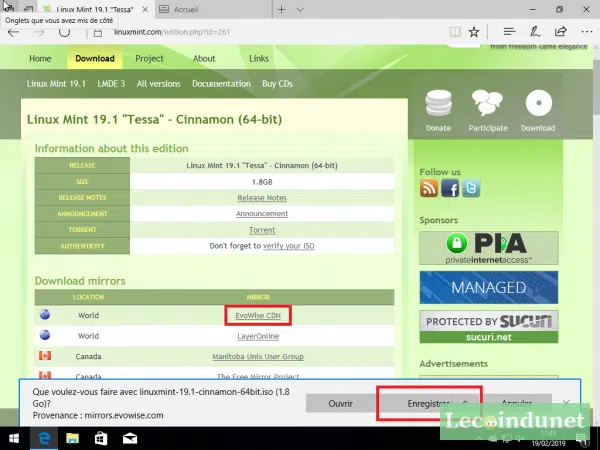
Task: Click the MANAGED sponsor banner
Action: [x=489, y=287]
